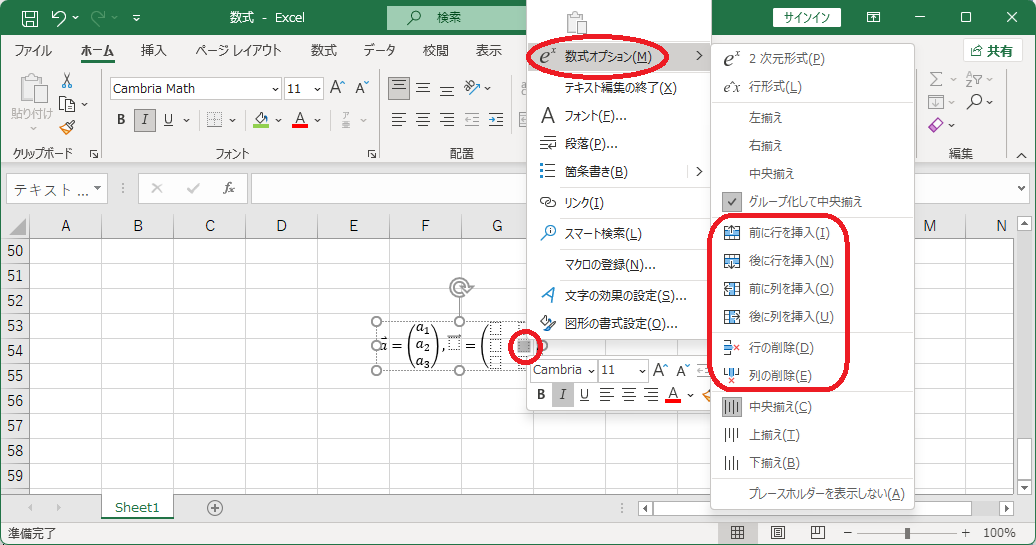This screenshot has height=545, width=1036.
Task: Click the ribbon Align Left icon
Action: tap(398, 120)
